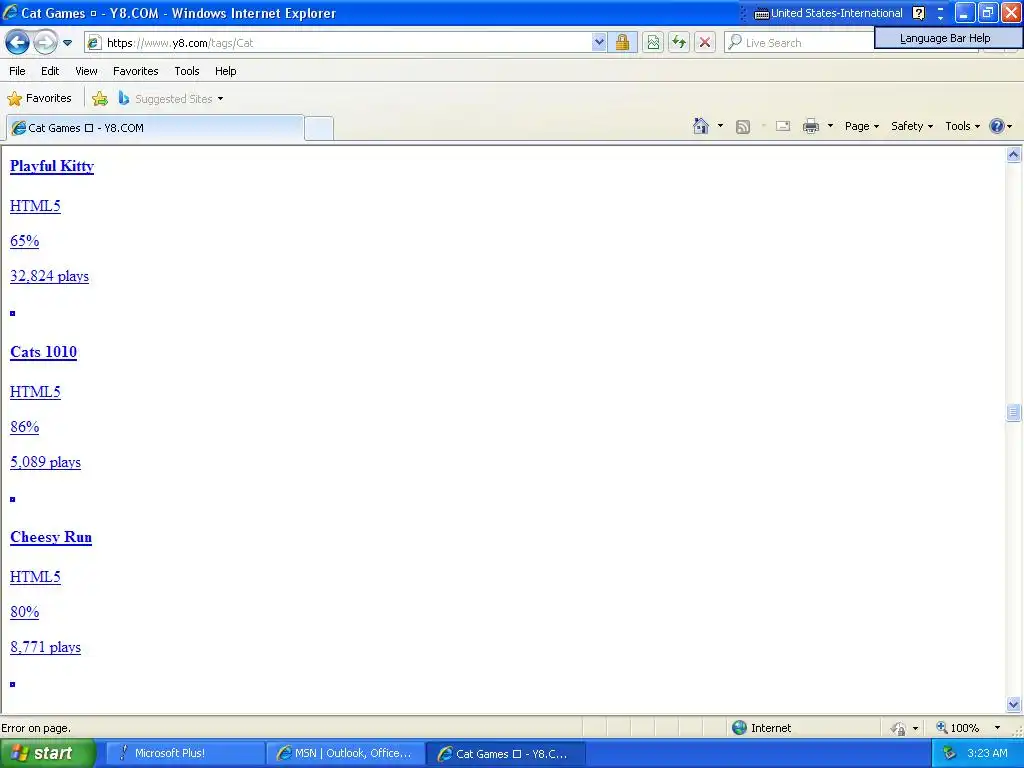Image resolution: width=1024 pixels, height=768 pixels.
Task: Click the 80% rating link
Action: tap(24, 613)
